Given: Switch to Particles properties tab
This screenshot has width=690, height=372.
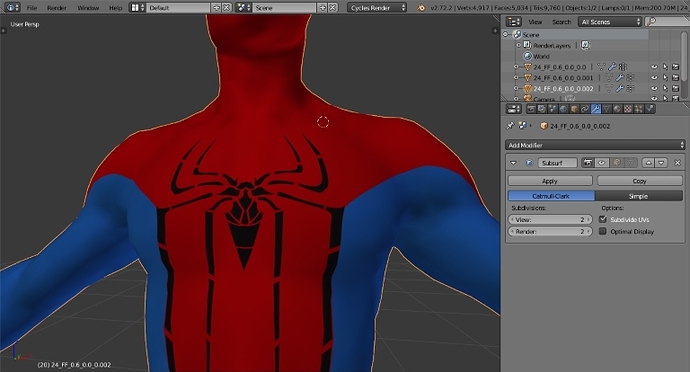Looking at the screenshot, I should click(639, 109).
